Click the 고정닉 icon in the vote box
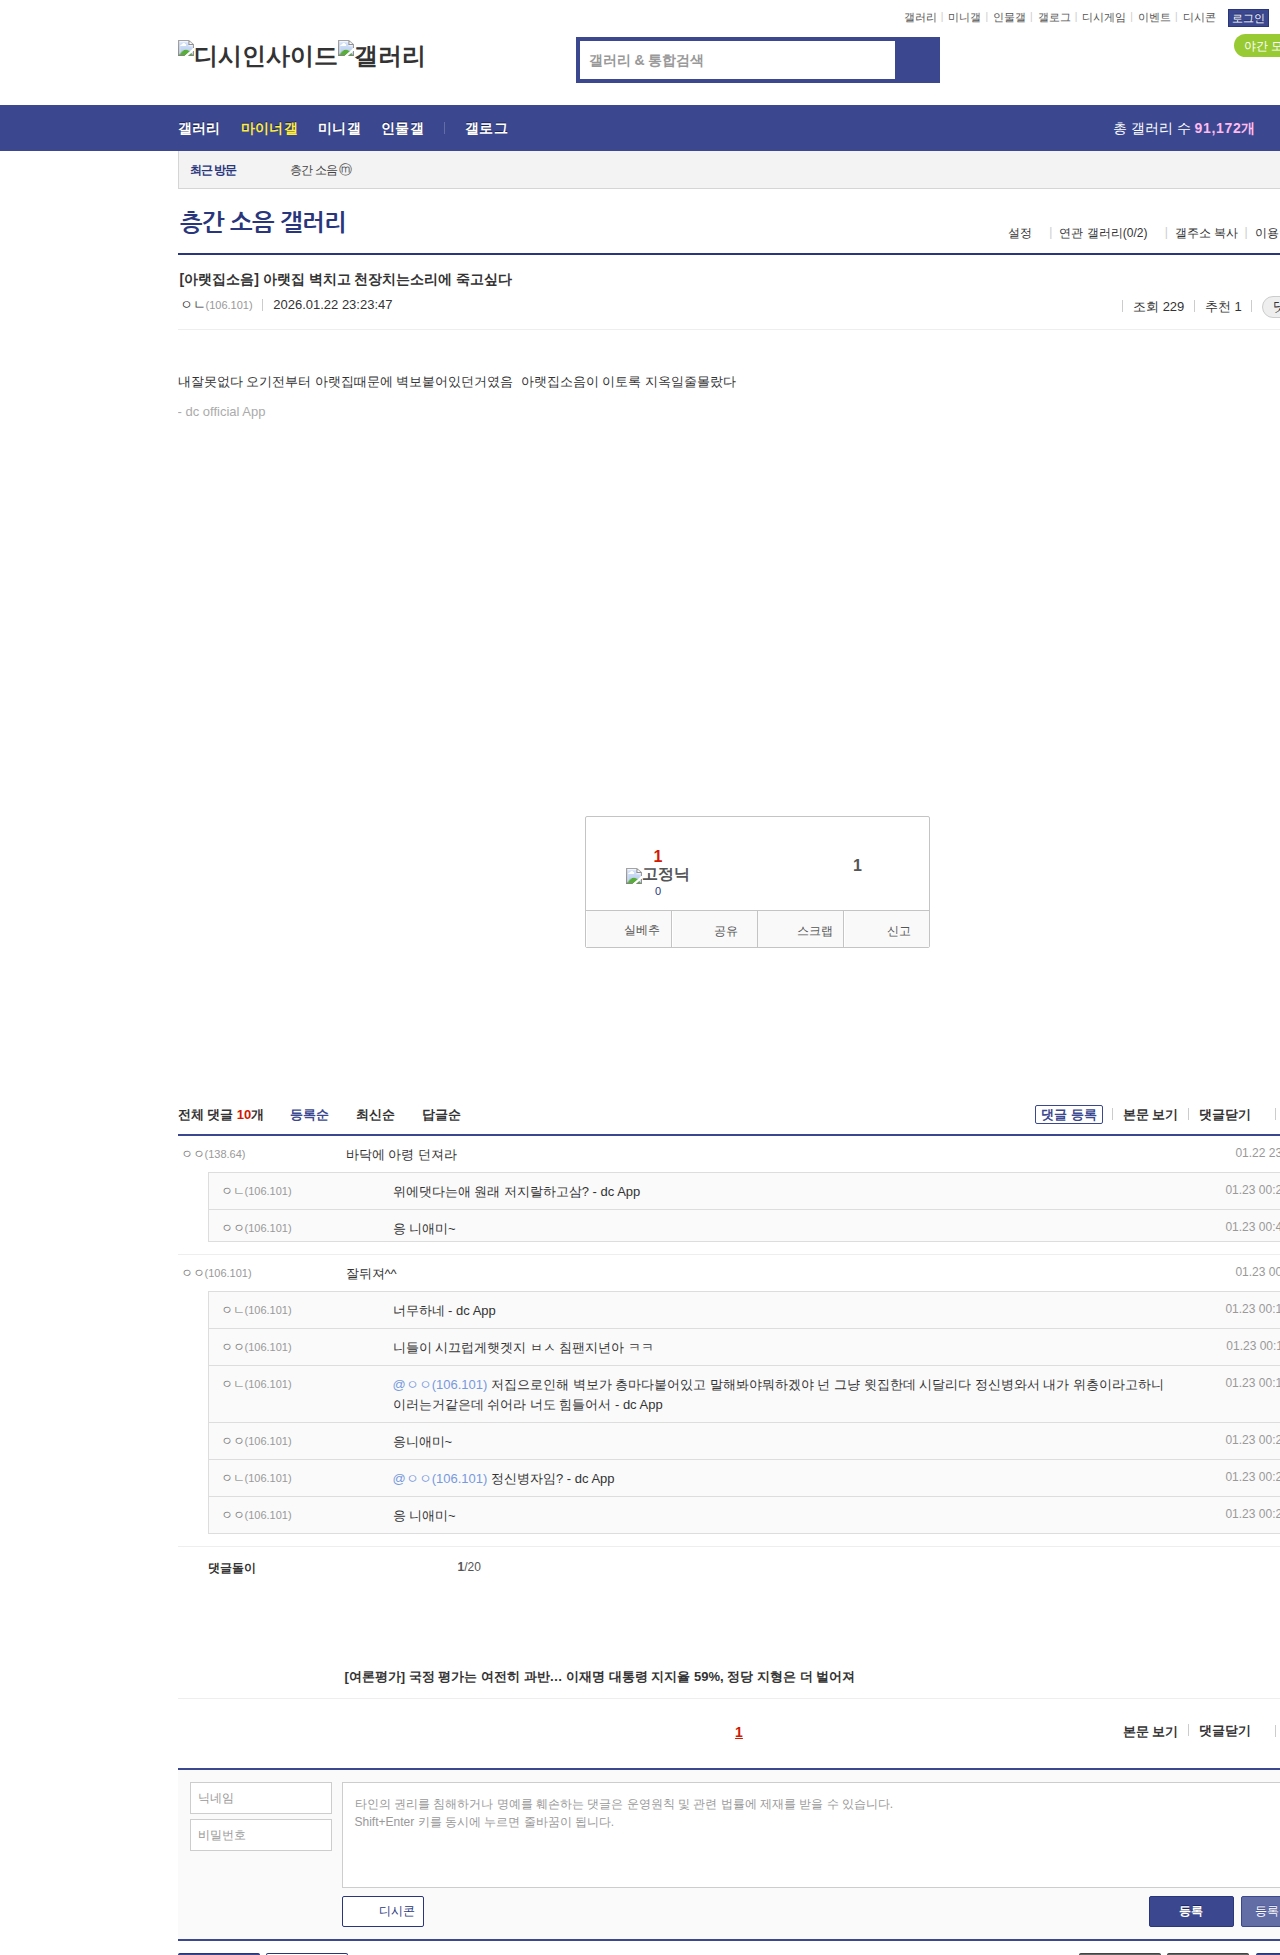 pyautogui.click(x=658, y=875)
